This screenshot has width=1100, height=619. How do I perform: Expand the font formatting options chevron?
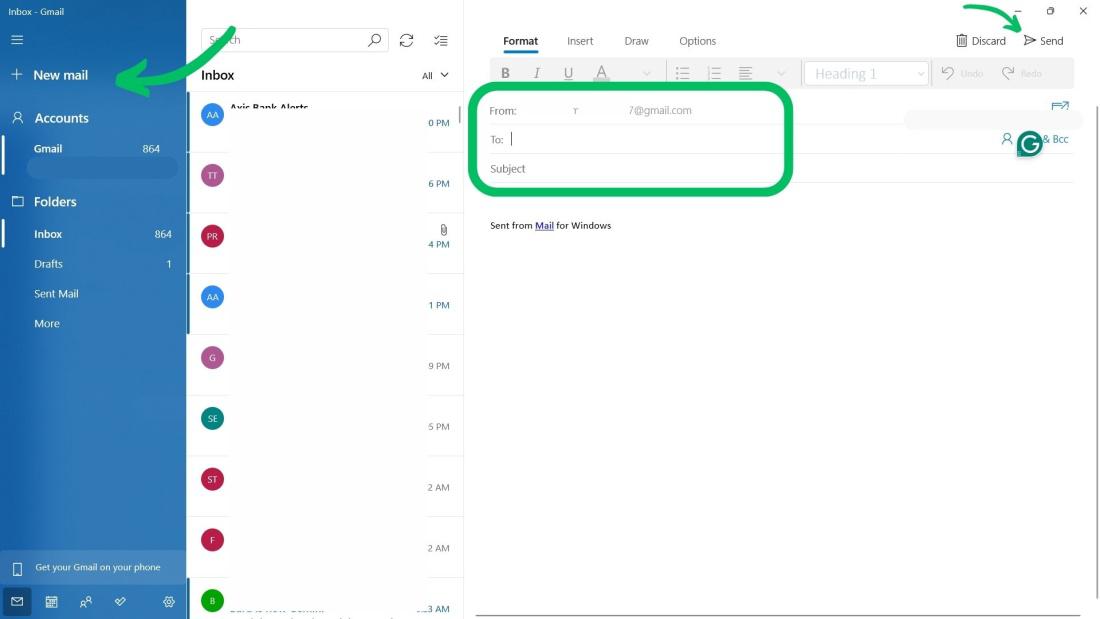coord(646,73)
